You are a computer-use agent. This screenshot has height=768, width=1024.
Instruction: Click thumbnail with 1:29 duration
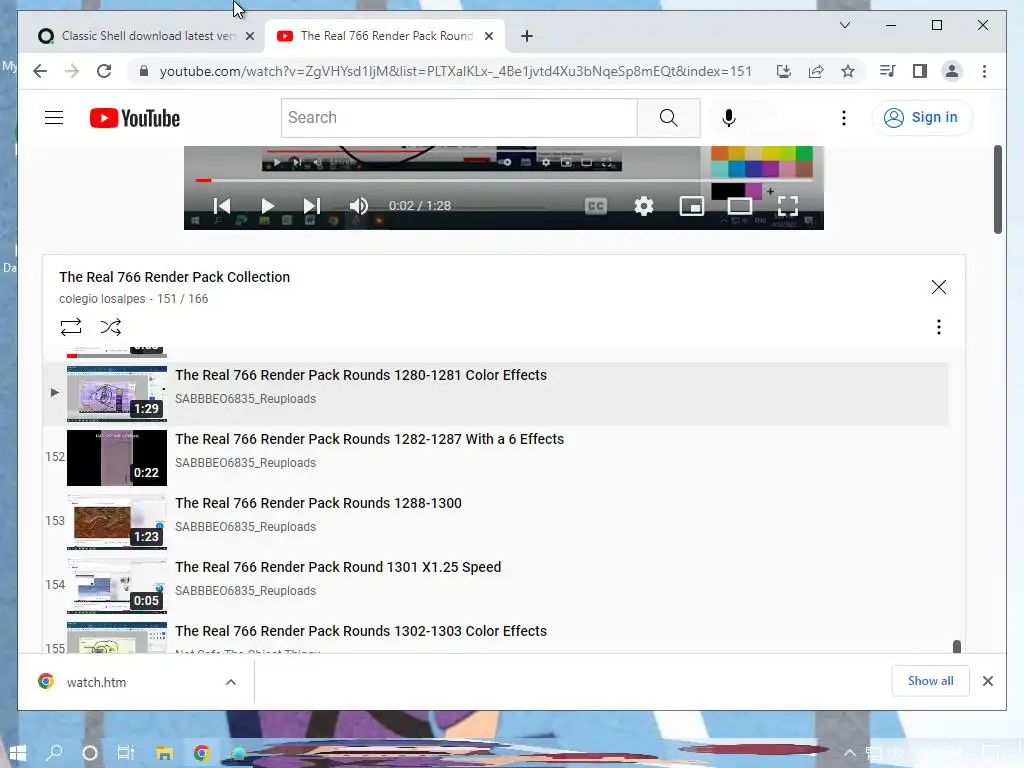pos(117,394)
